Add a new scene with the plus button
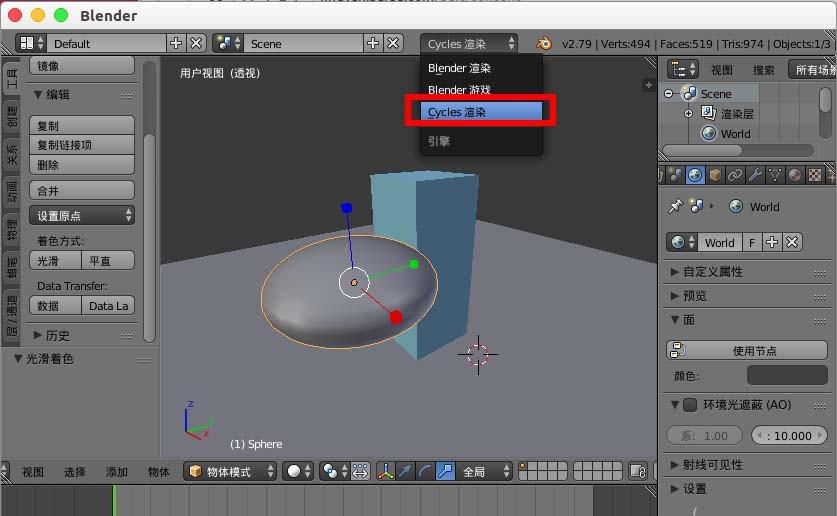Viewport: 837px width, 516px height. 373,43
